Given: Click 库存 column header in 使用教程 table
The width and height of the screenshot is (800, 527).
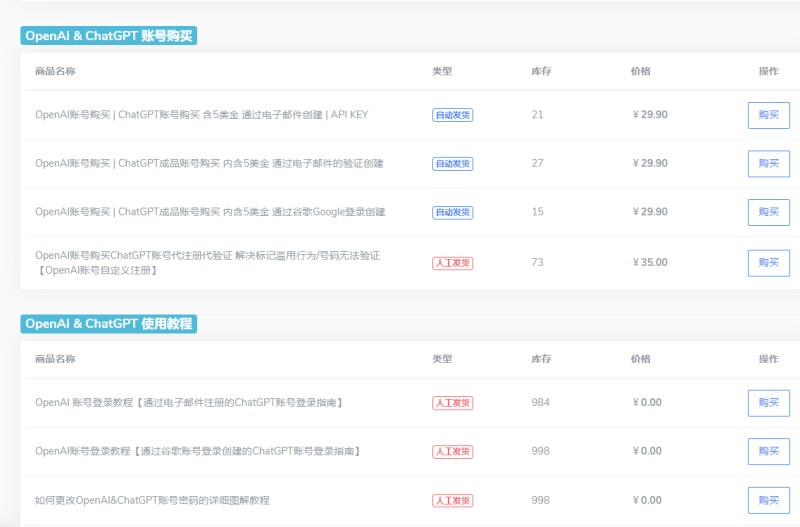Looking at the screenshot, I should (541, 359).
